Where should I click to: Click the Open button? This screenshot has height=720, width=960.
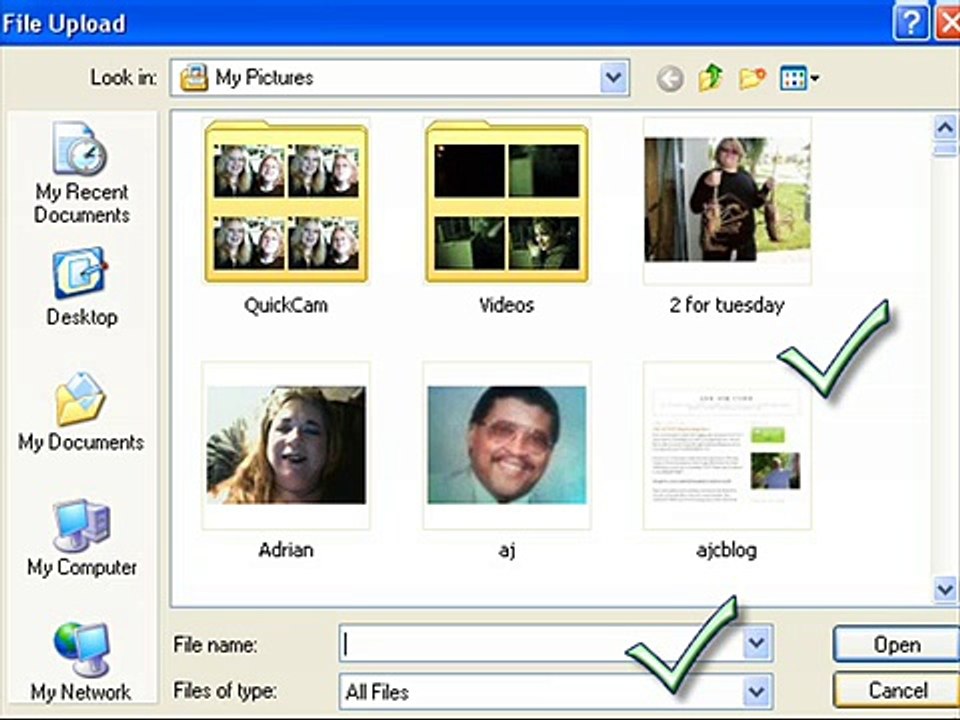click(x=896, y=644)
